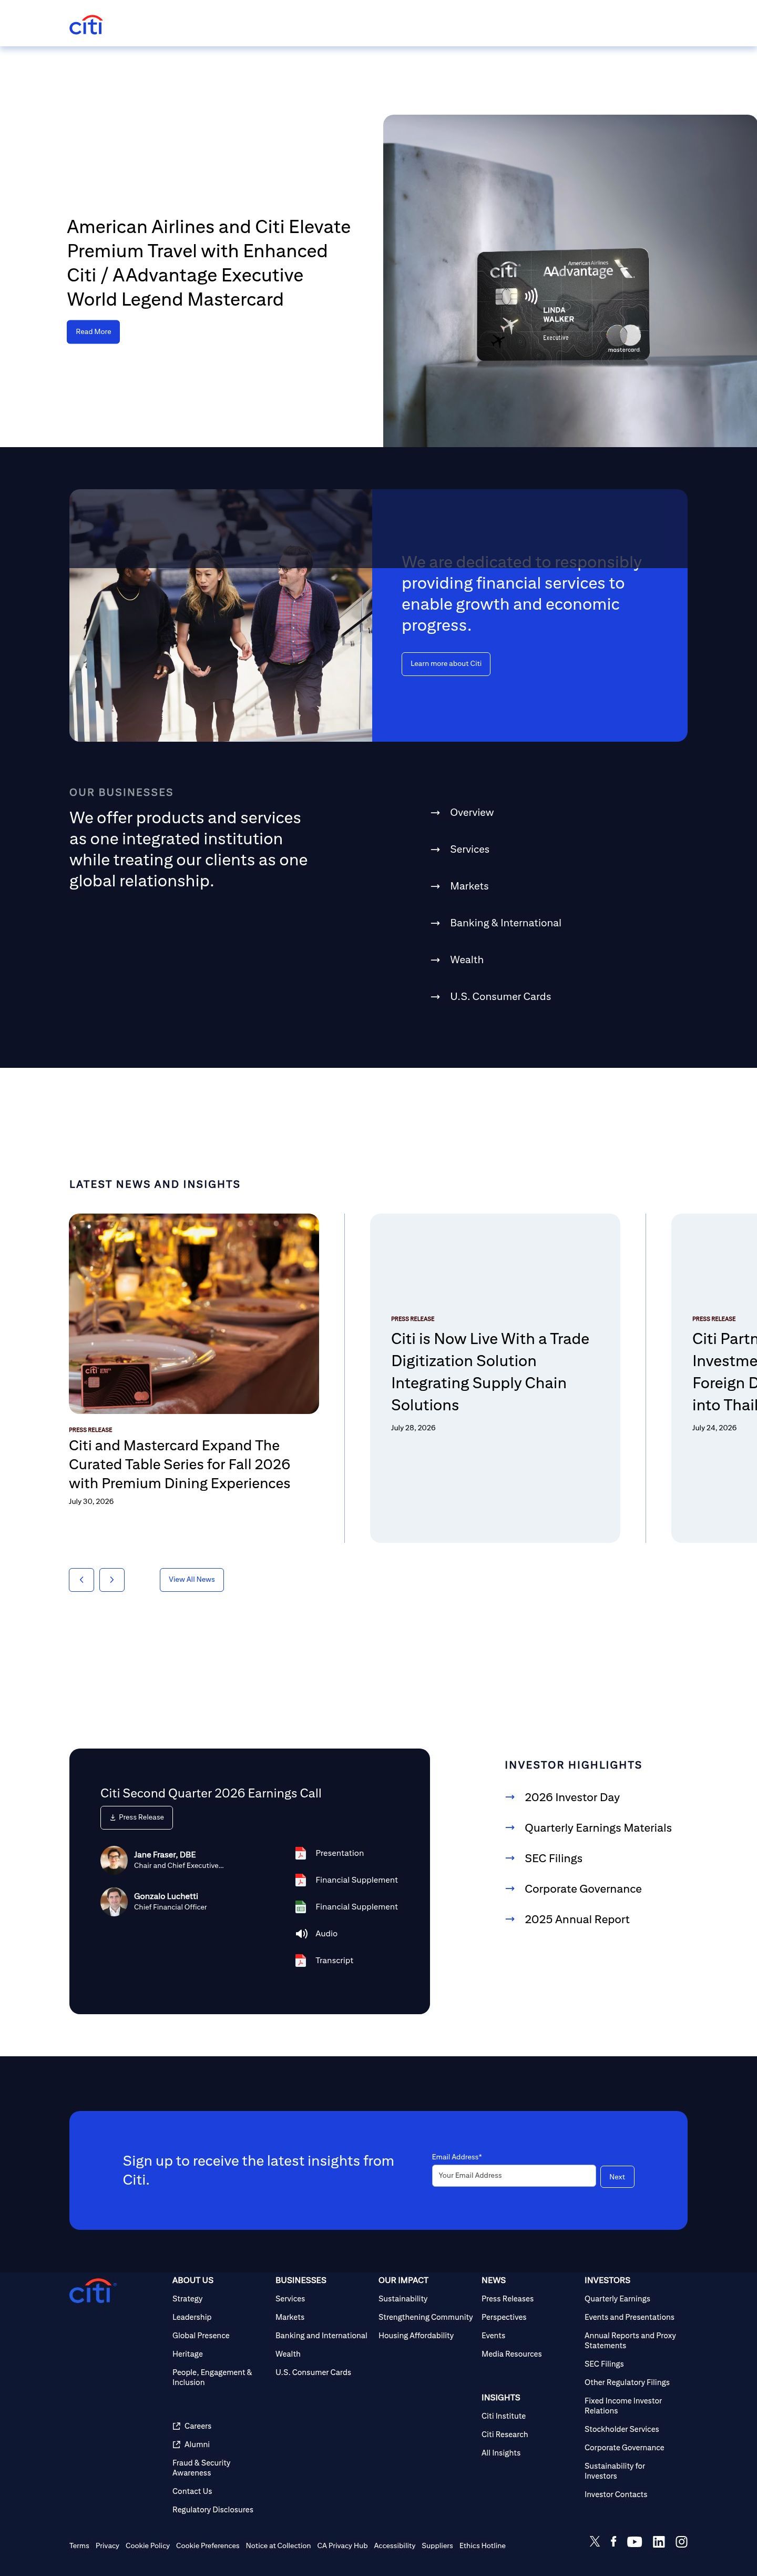Open U.S. Consumer Cards business link

500,996
